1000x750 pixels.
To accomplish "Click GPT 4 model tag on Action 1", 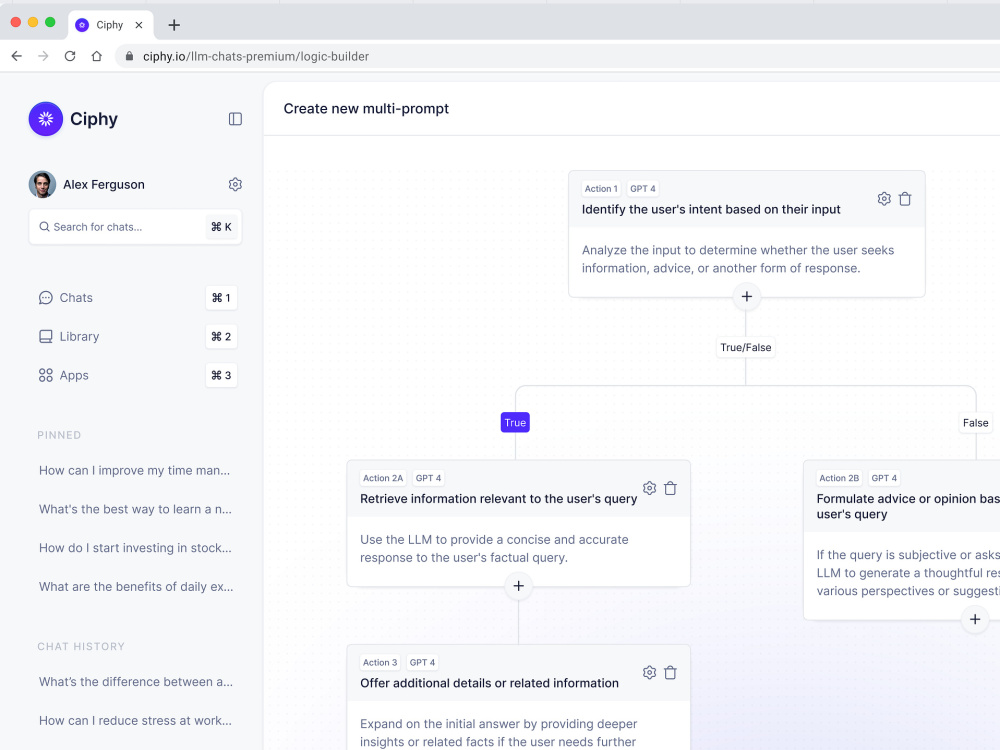I will 643,189.
